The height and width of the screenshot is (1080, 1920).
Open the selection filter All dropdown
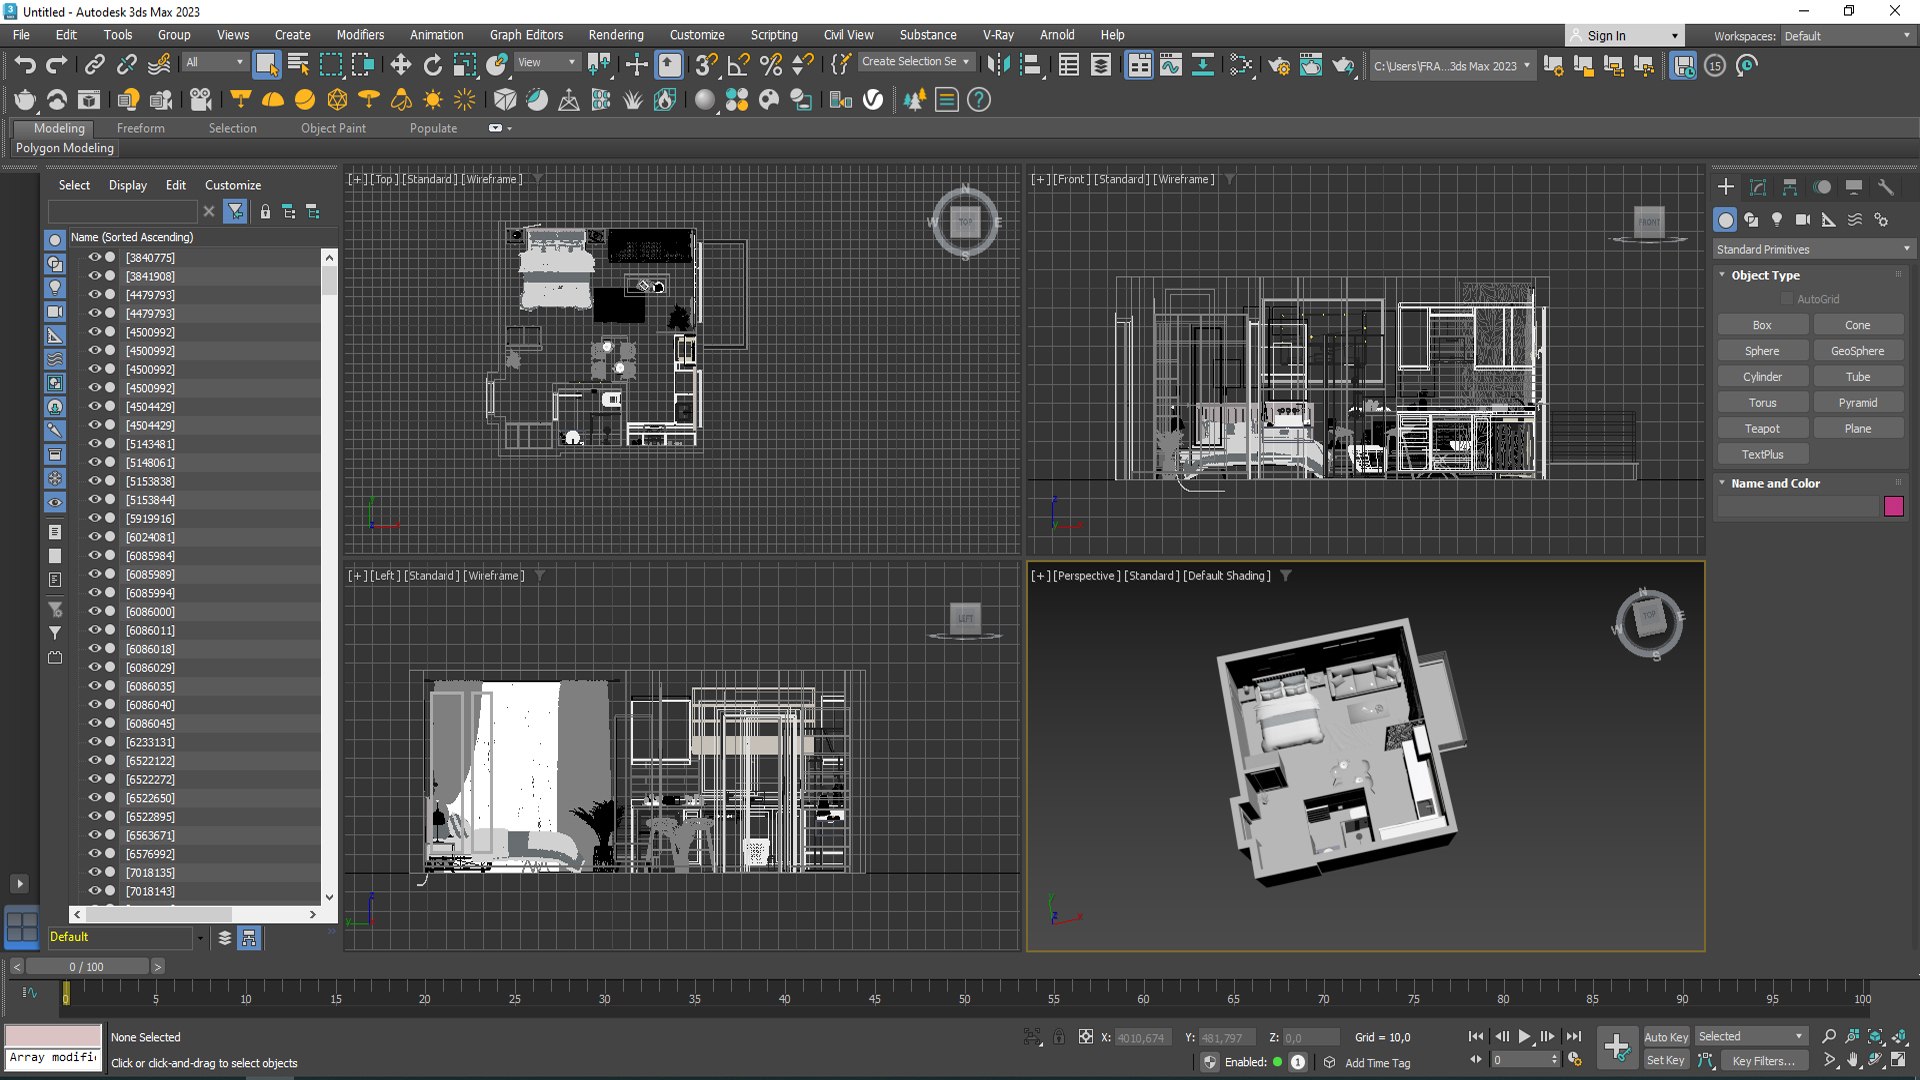pyautogui.click(x=214, y=62)
